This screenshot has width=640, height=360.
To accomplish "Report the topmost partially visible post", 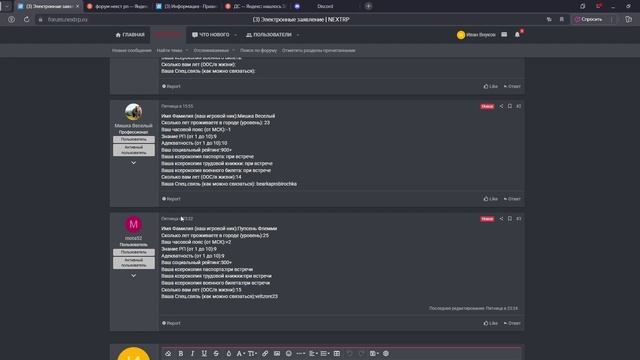I will (171, 86).
